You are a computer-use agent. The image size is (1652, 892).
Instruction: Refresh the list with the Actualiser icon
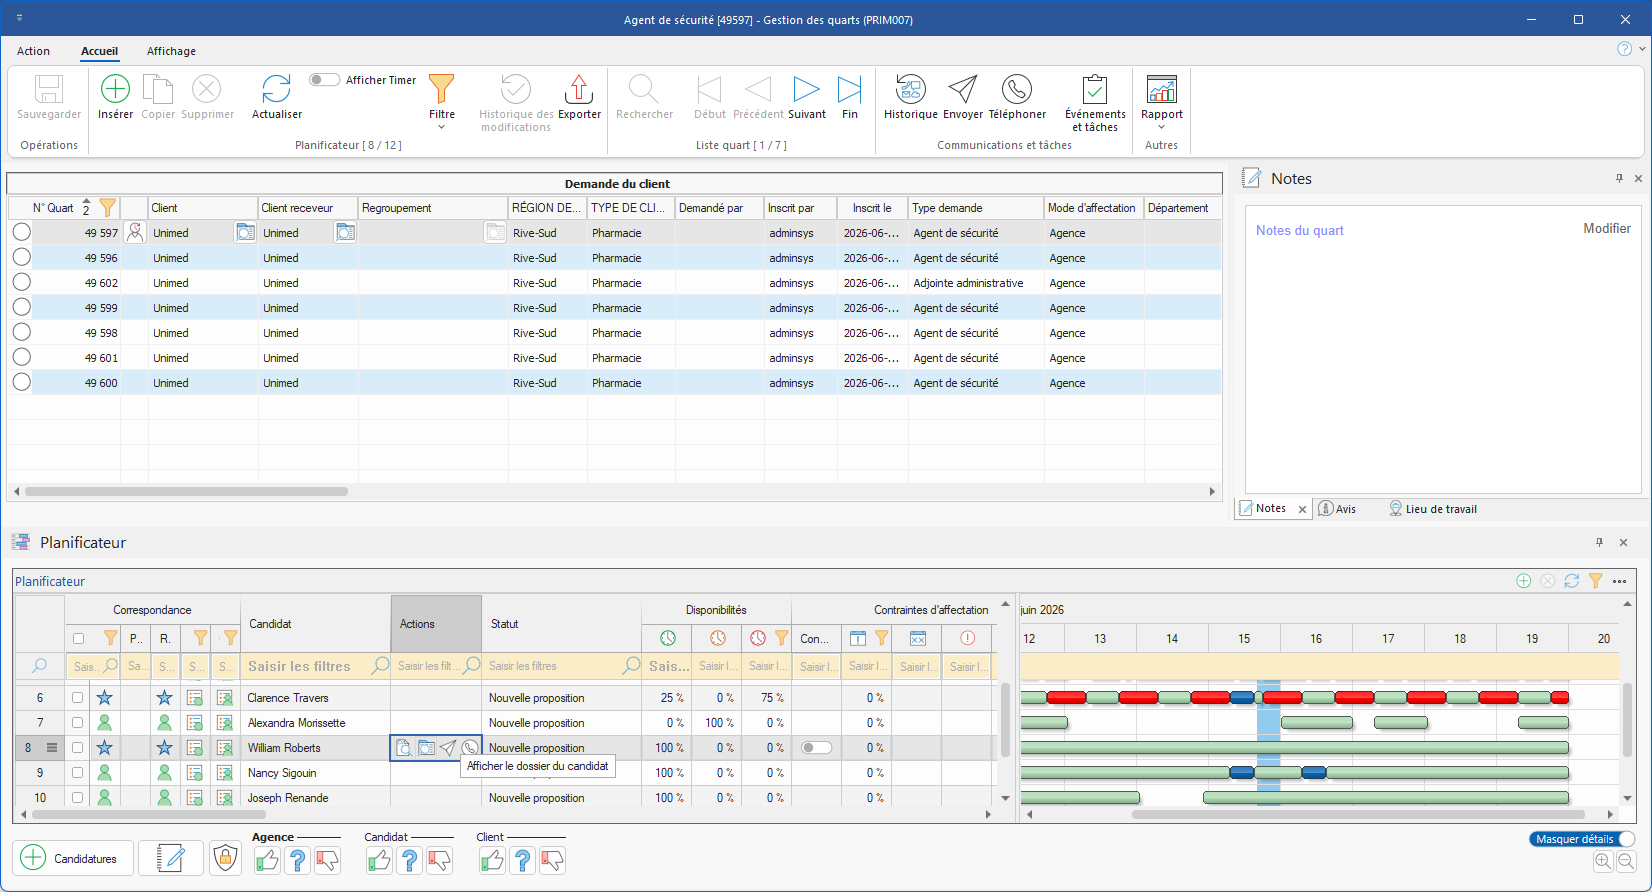(276, 89)
